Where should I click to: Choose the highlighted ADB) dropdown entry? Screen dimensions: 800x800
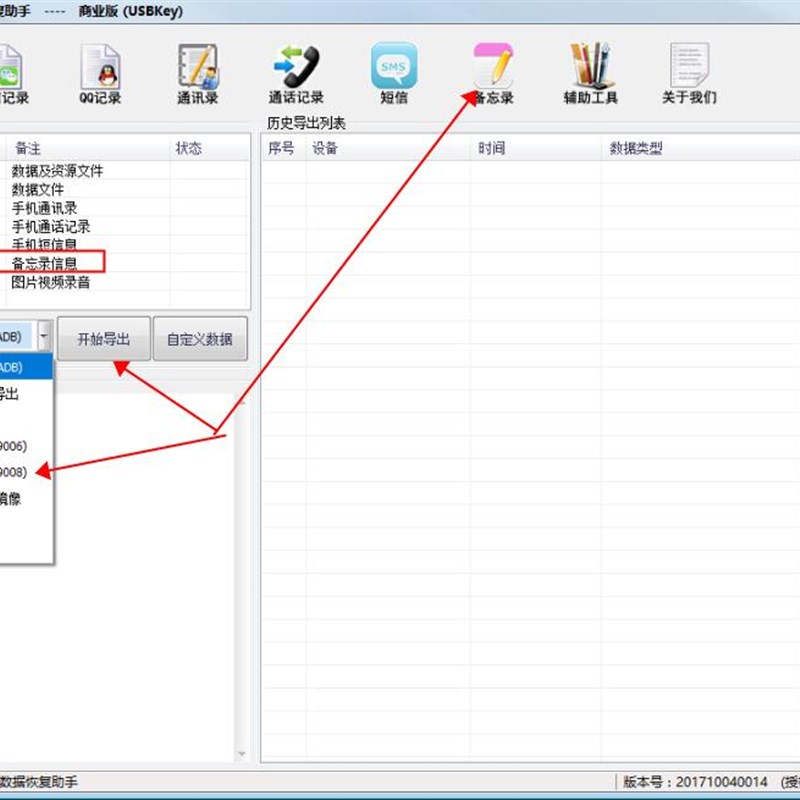point(26,367)
